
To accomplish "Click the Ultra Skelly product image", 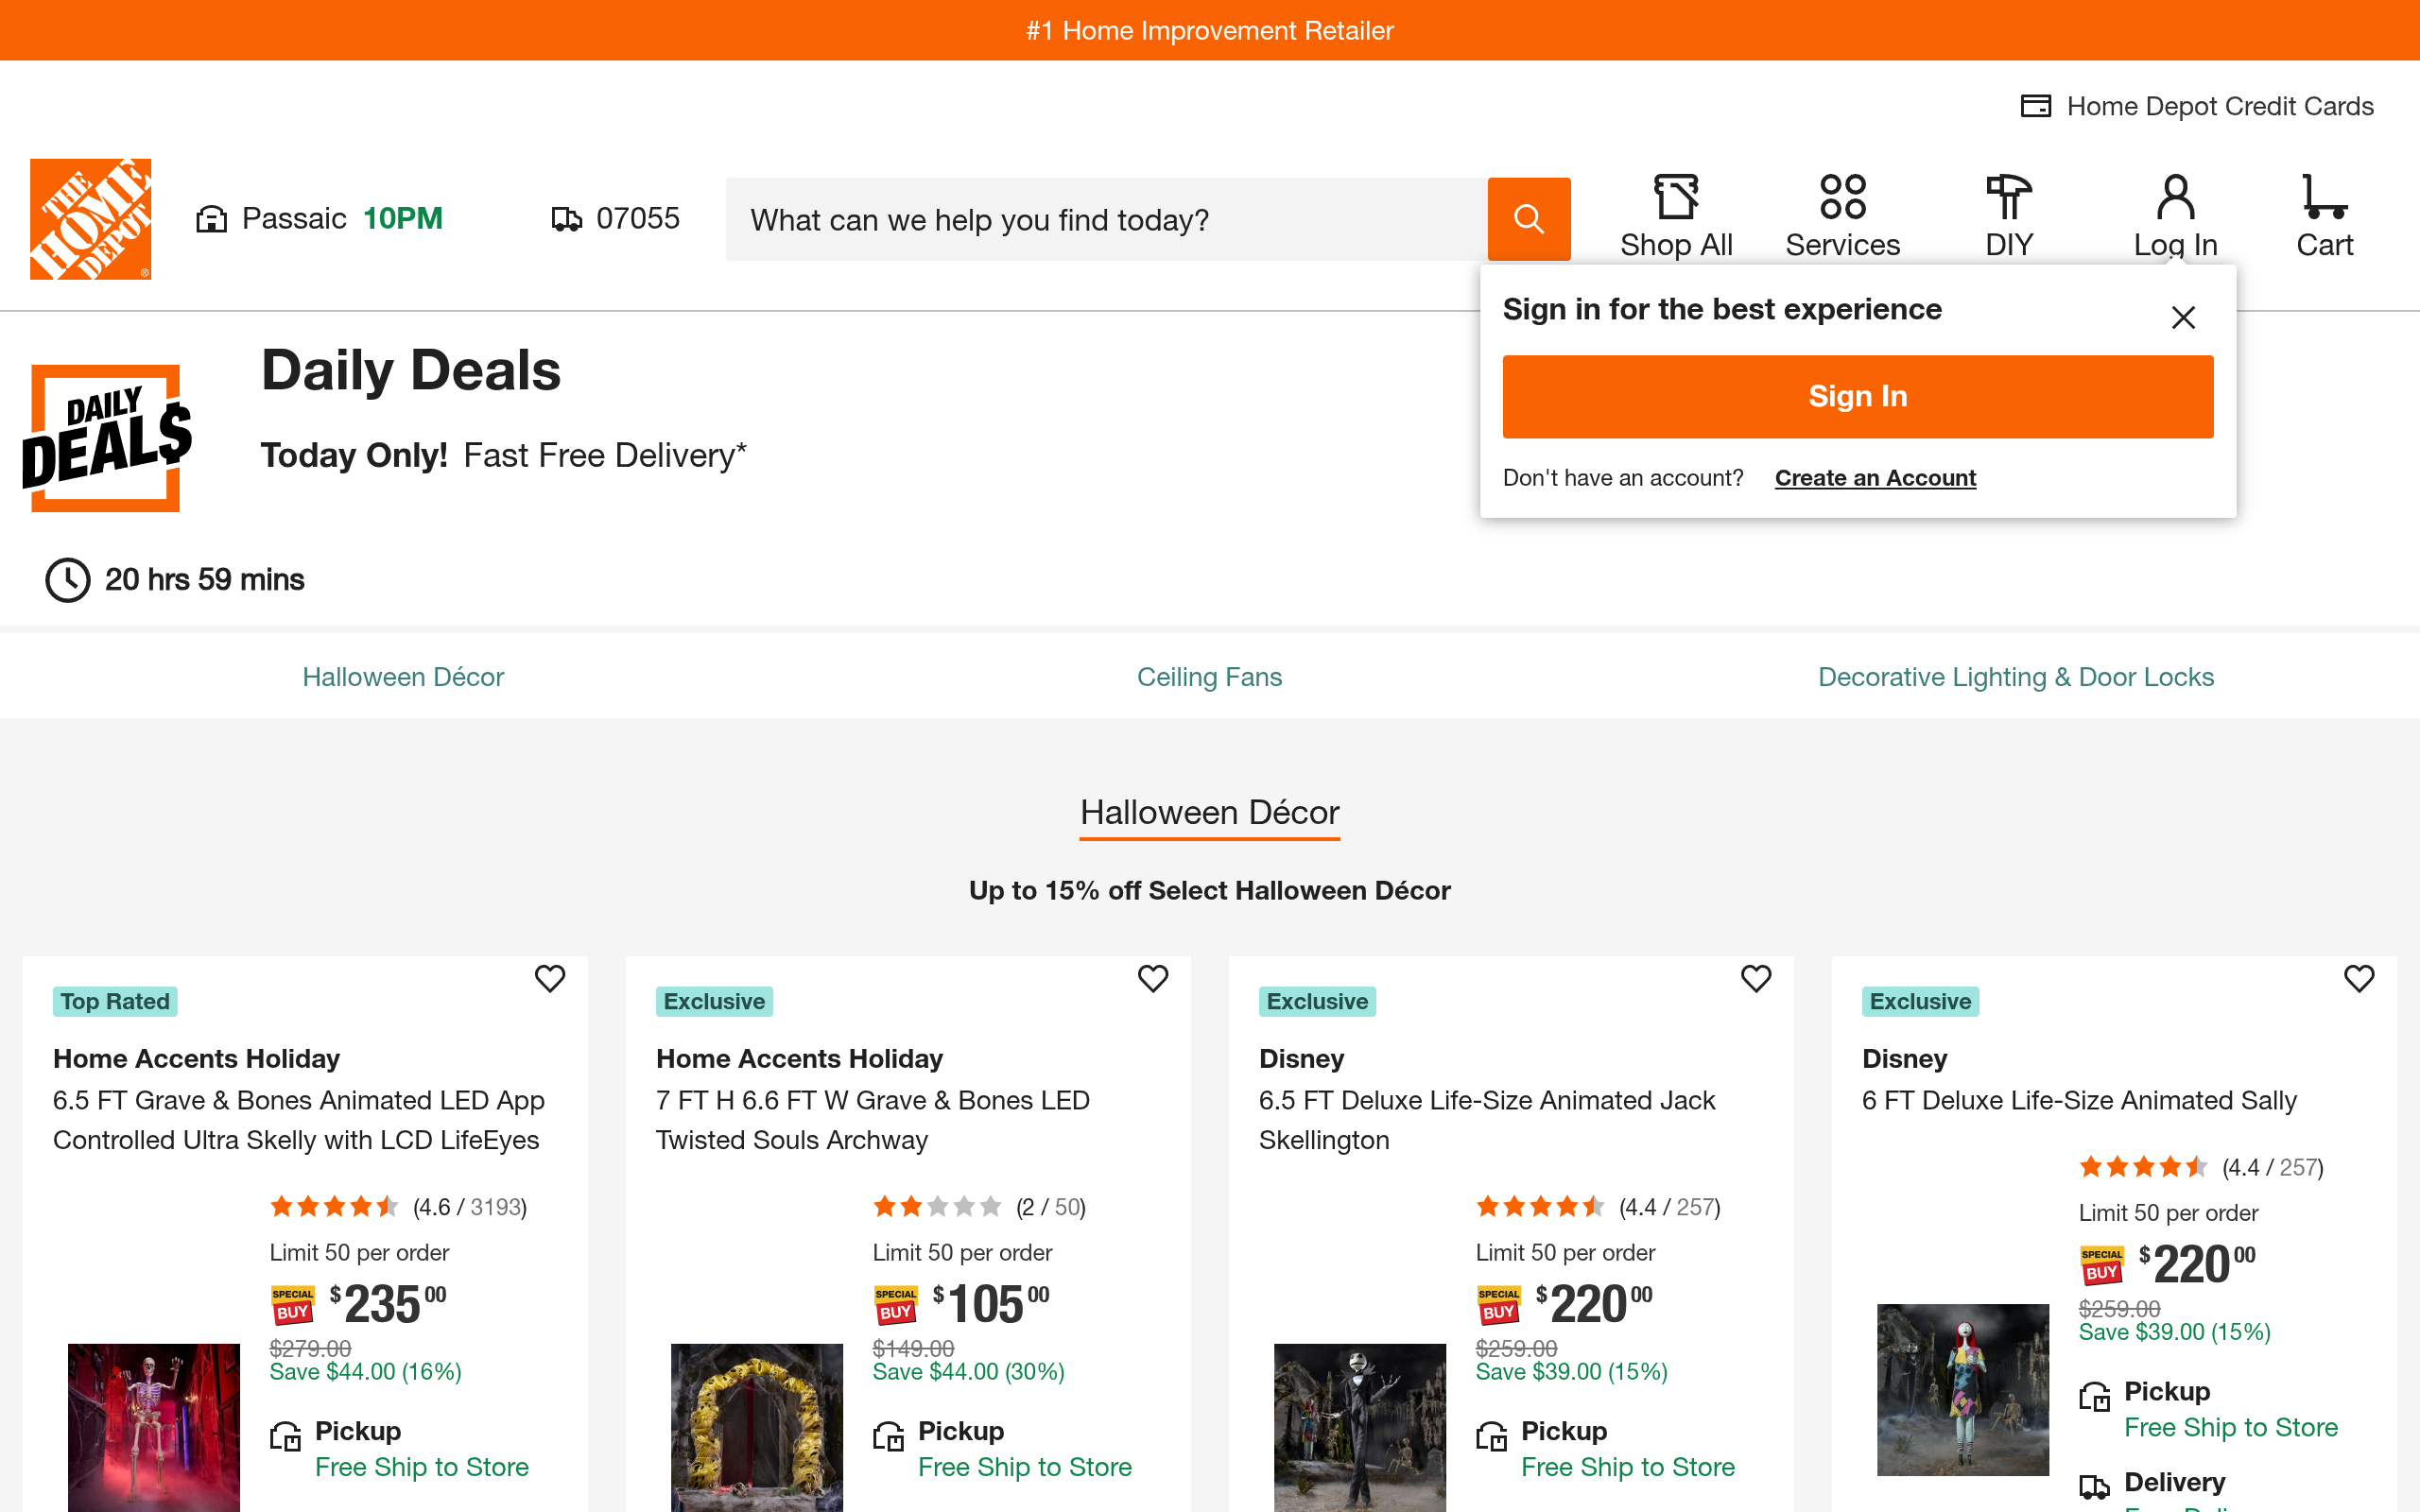I will pos(154,1428).
